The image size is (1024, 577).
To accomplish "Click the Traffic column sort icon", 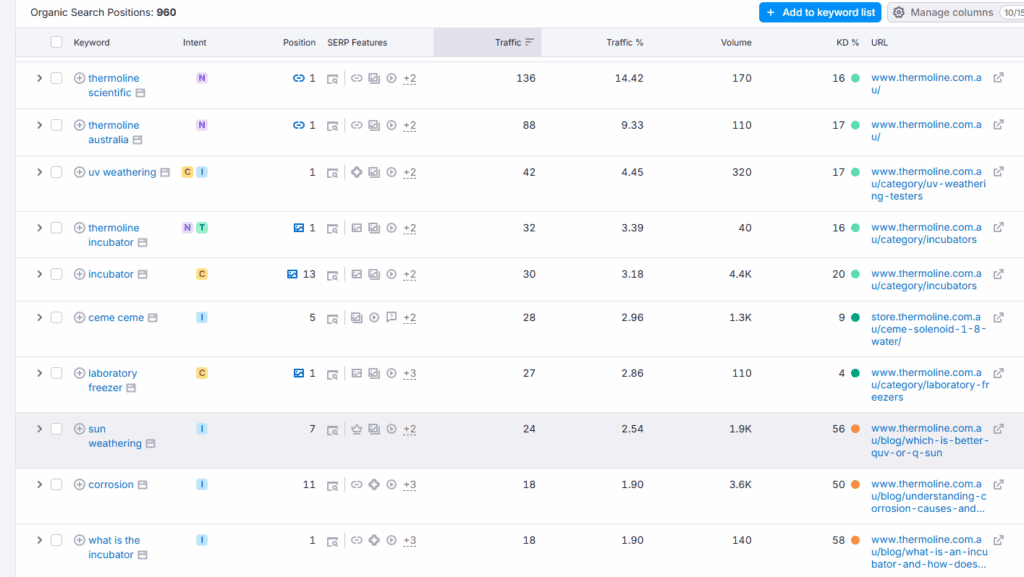I will click(x=529, y=43).
